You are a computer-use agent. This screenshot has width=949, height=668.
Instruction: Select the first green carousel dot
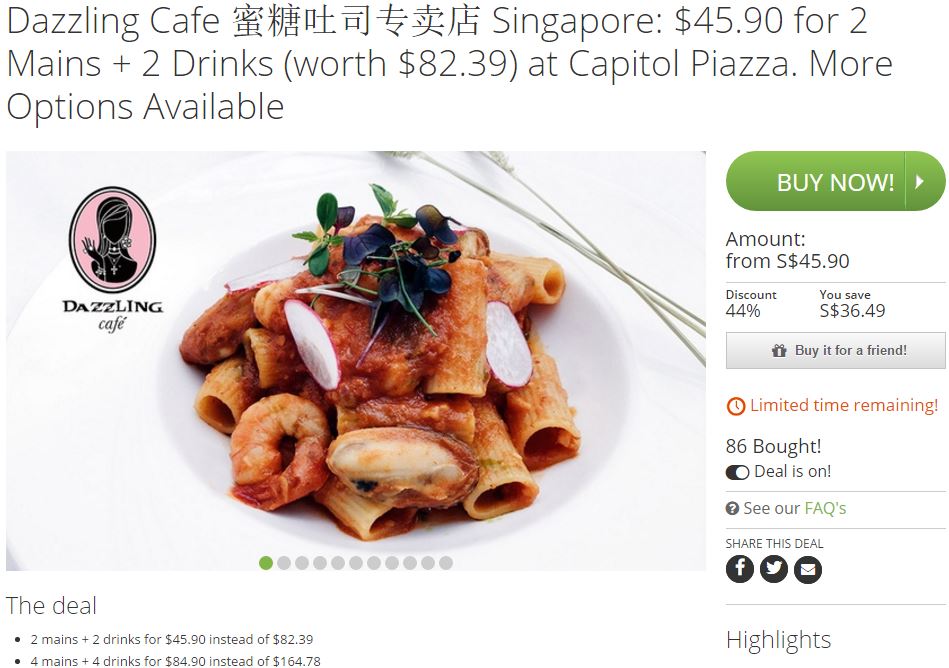pos(266,563)
